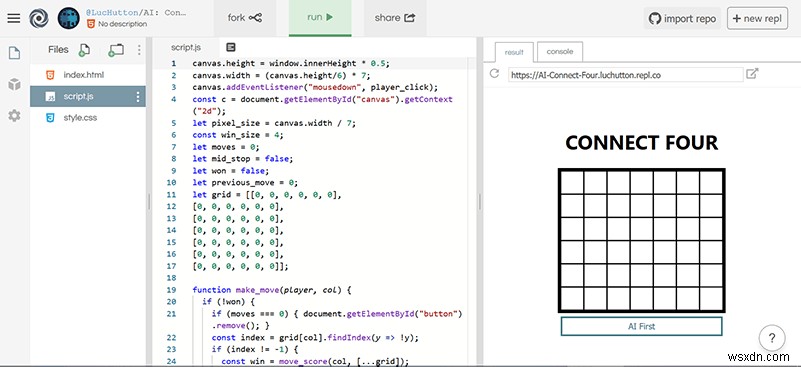
Task: Open the LucHutton user avatar
Action: tap(68, 18)
